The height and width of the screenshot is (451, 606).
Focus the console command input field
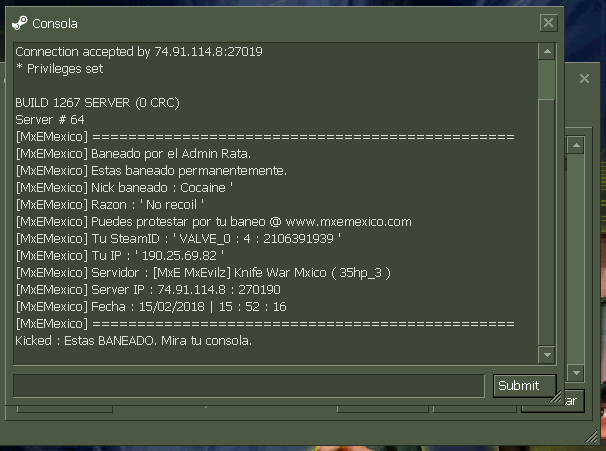click(x=249, y=386)
